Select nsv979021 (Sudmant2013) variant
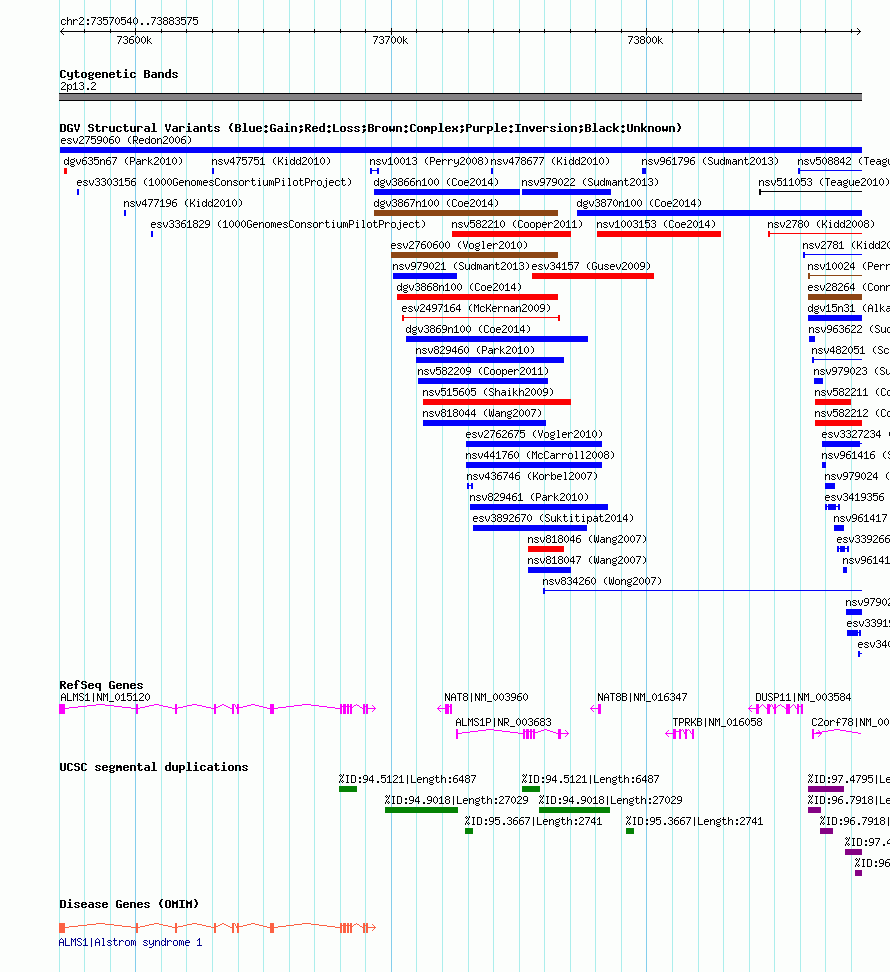Viewport: 890px width, 972px height. 425,276
